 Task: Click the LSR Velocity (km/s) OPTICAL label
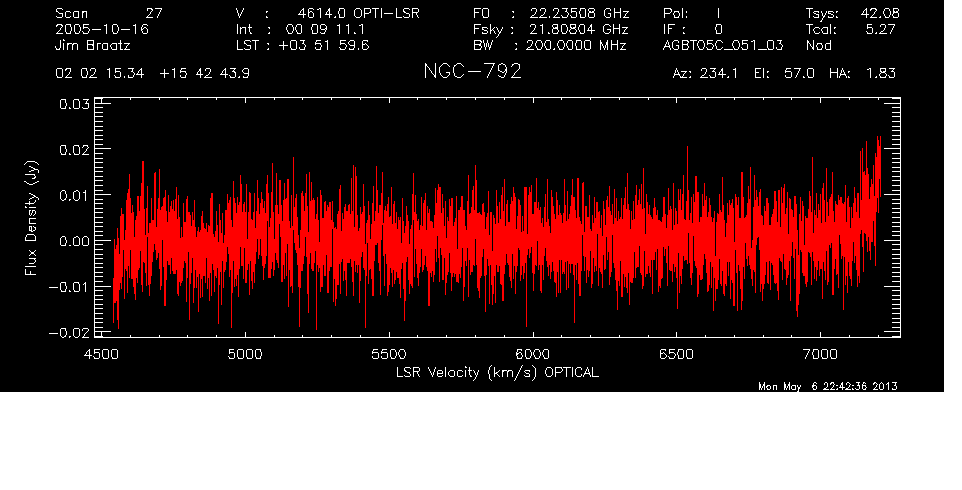click(497, 373)
